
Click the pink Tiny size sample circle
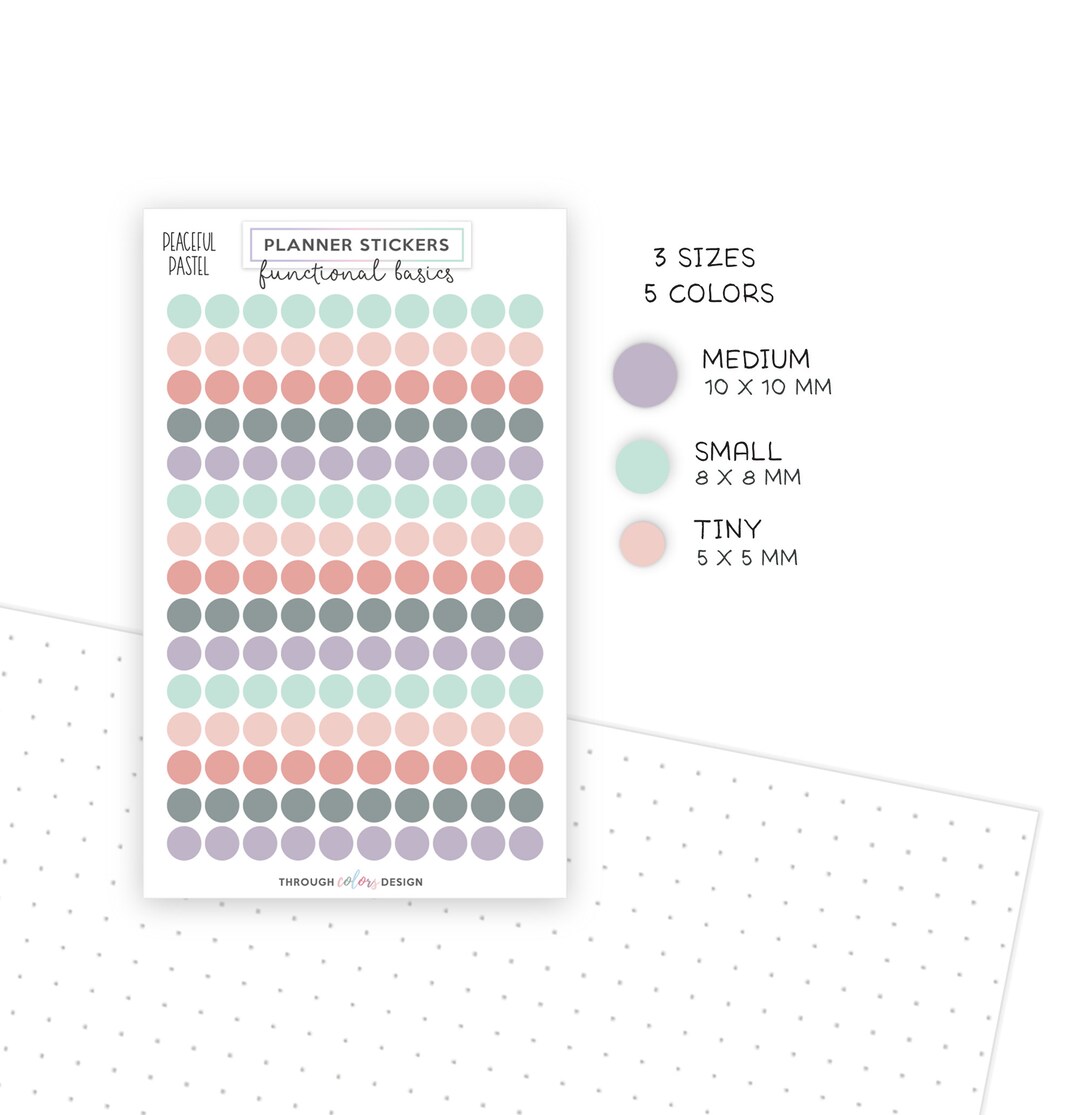click(642, 543)
